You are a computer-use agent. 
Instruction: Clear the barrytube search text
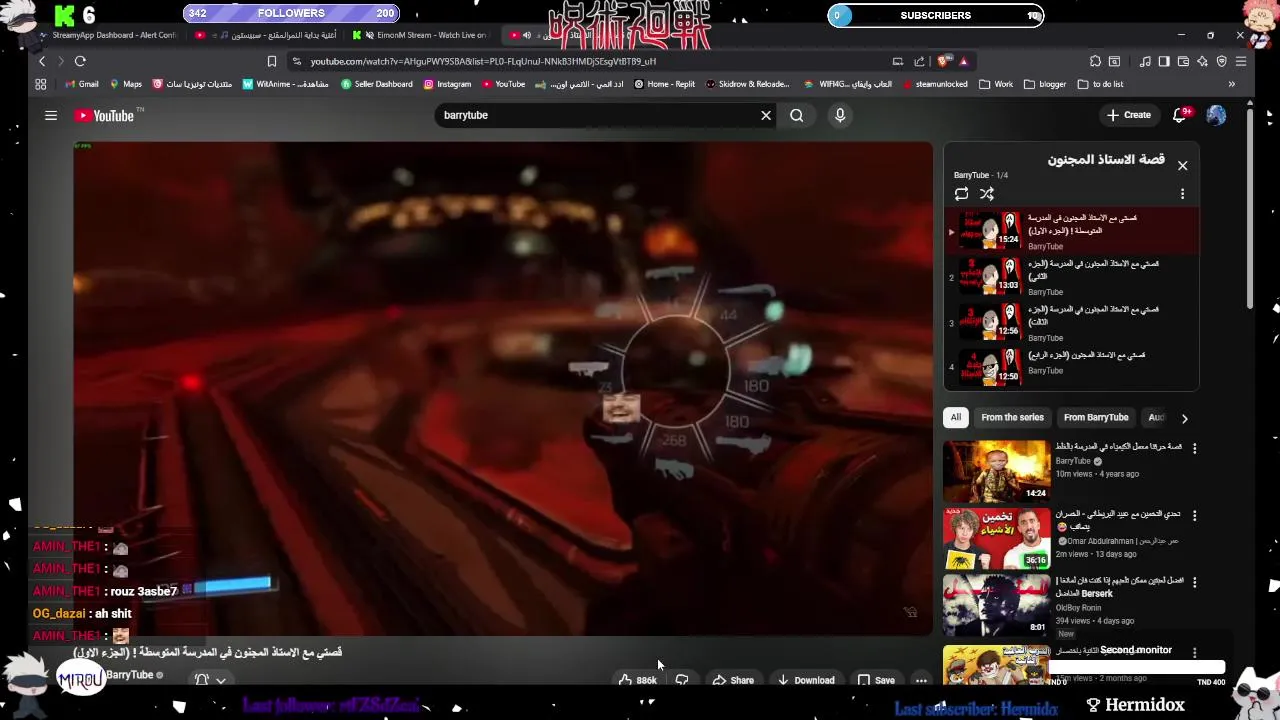pos(766,115)
